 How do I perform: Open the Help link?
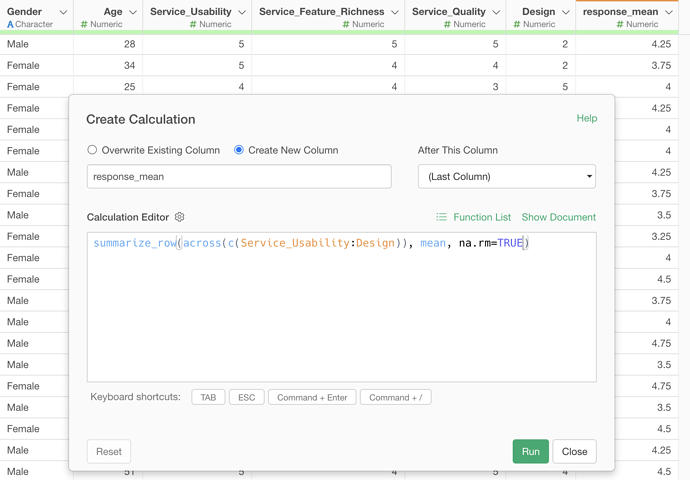(587, 118)
